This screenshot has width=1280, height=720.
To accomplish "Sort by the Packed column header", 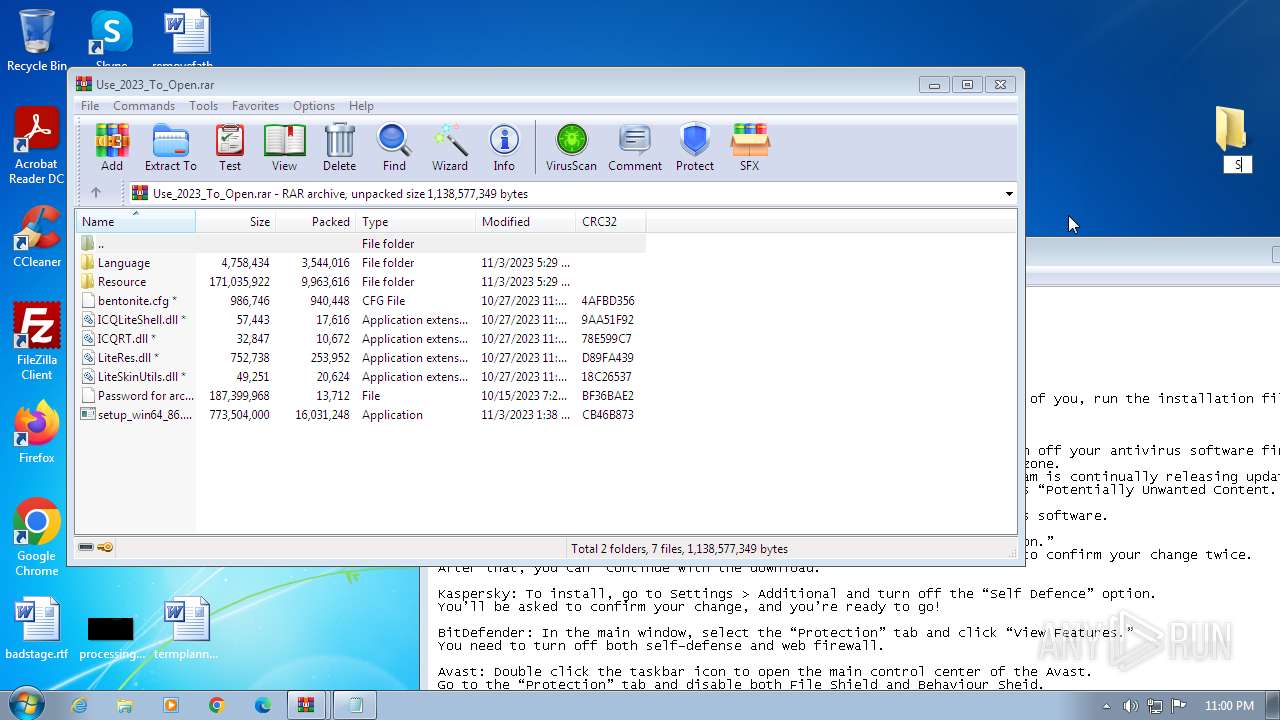I will 316,221.
